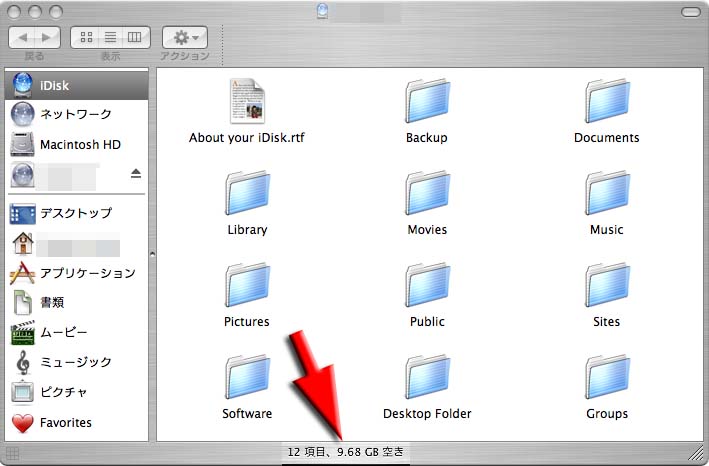Select the Music folder icon
The image size is (709, 466).
607,193
